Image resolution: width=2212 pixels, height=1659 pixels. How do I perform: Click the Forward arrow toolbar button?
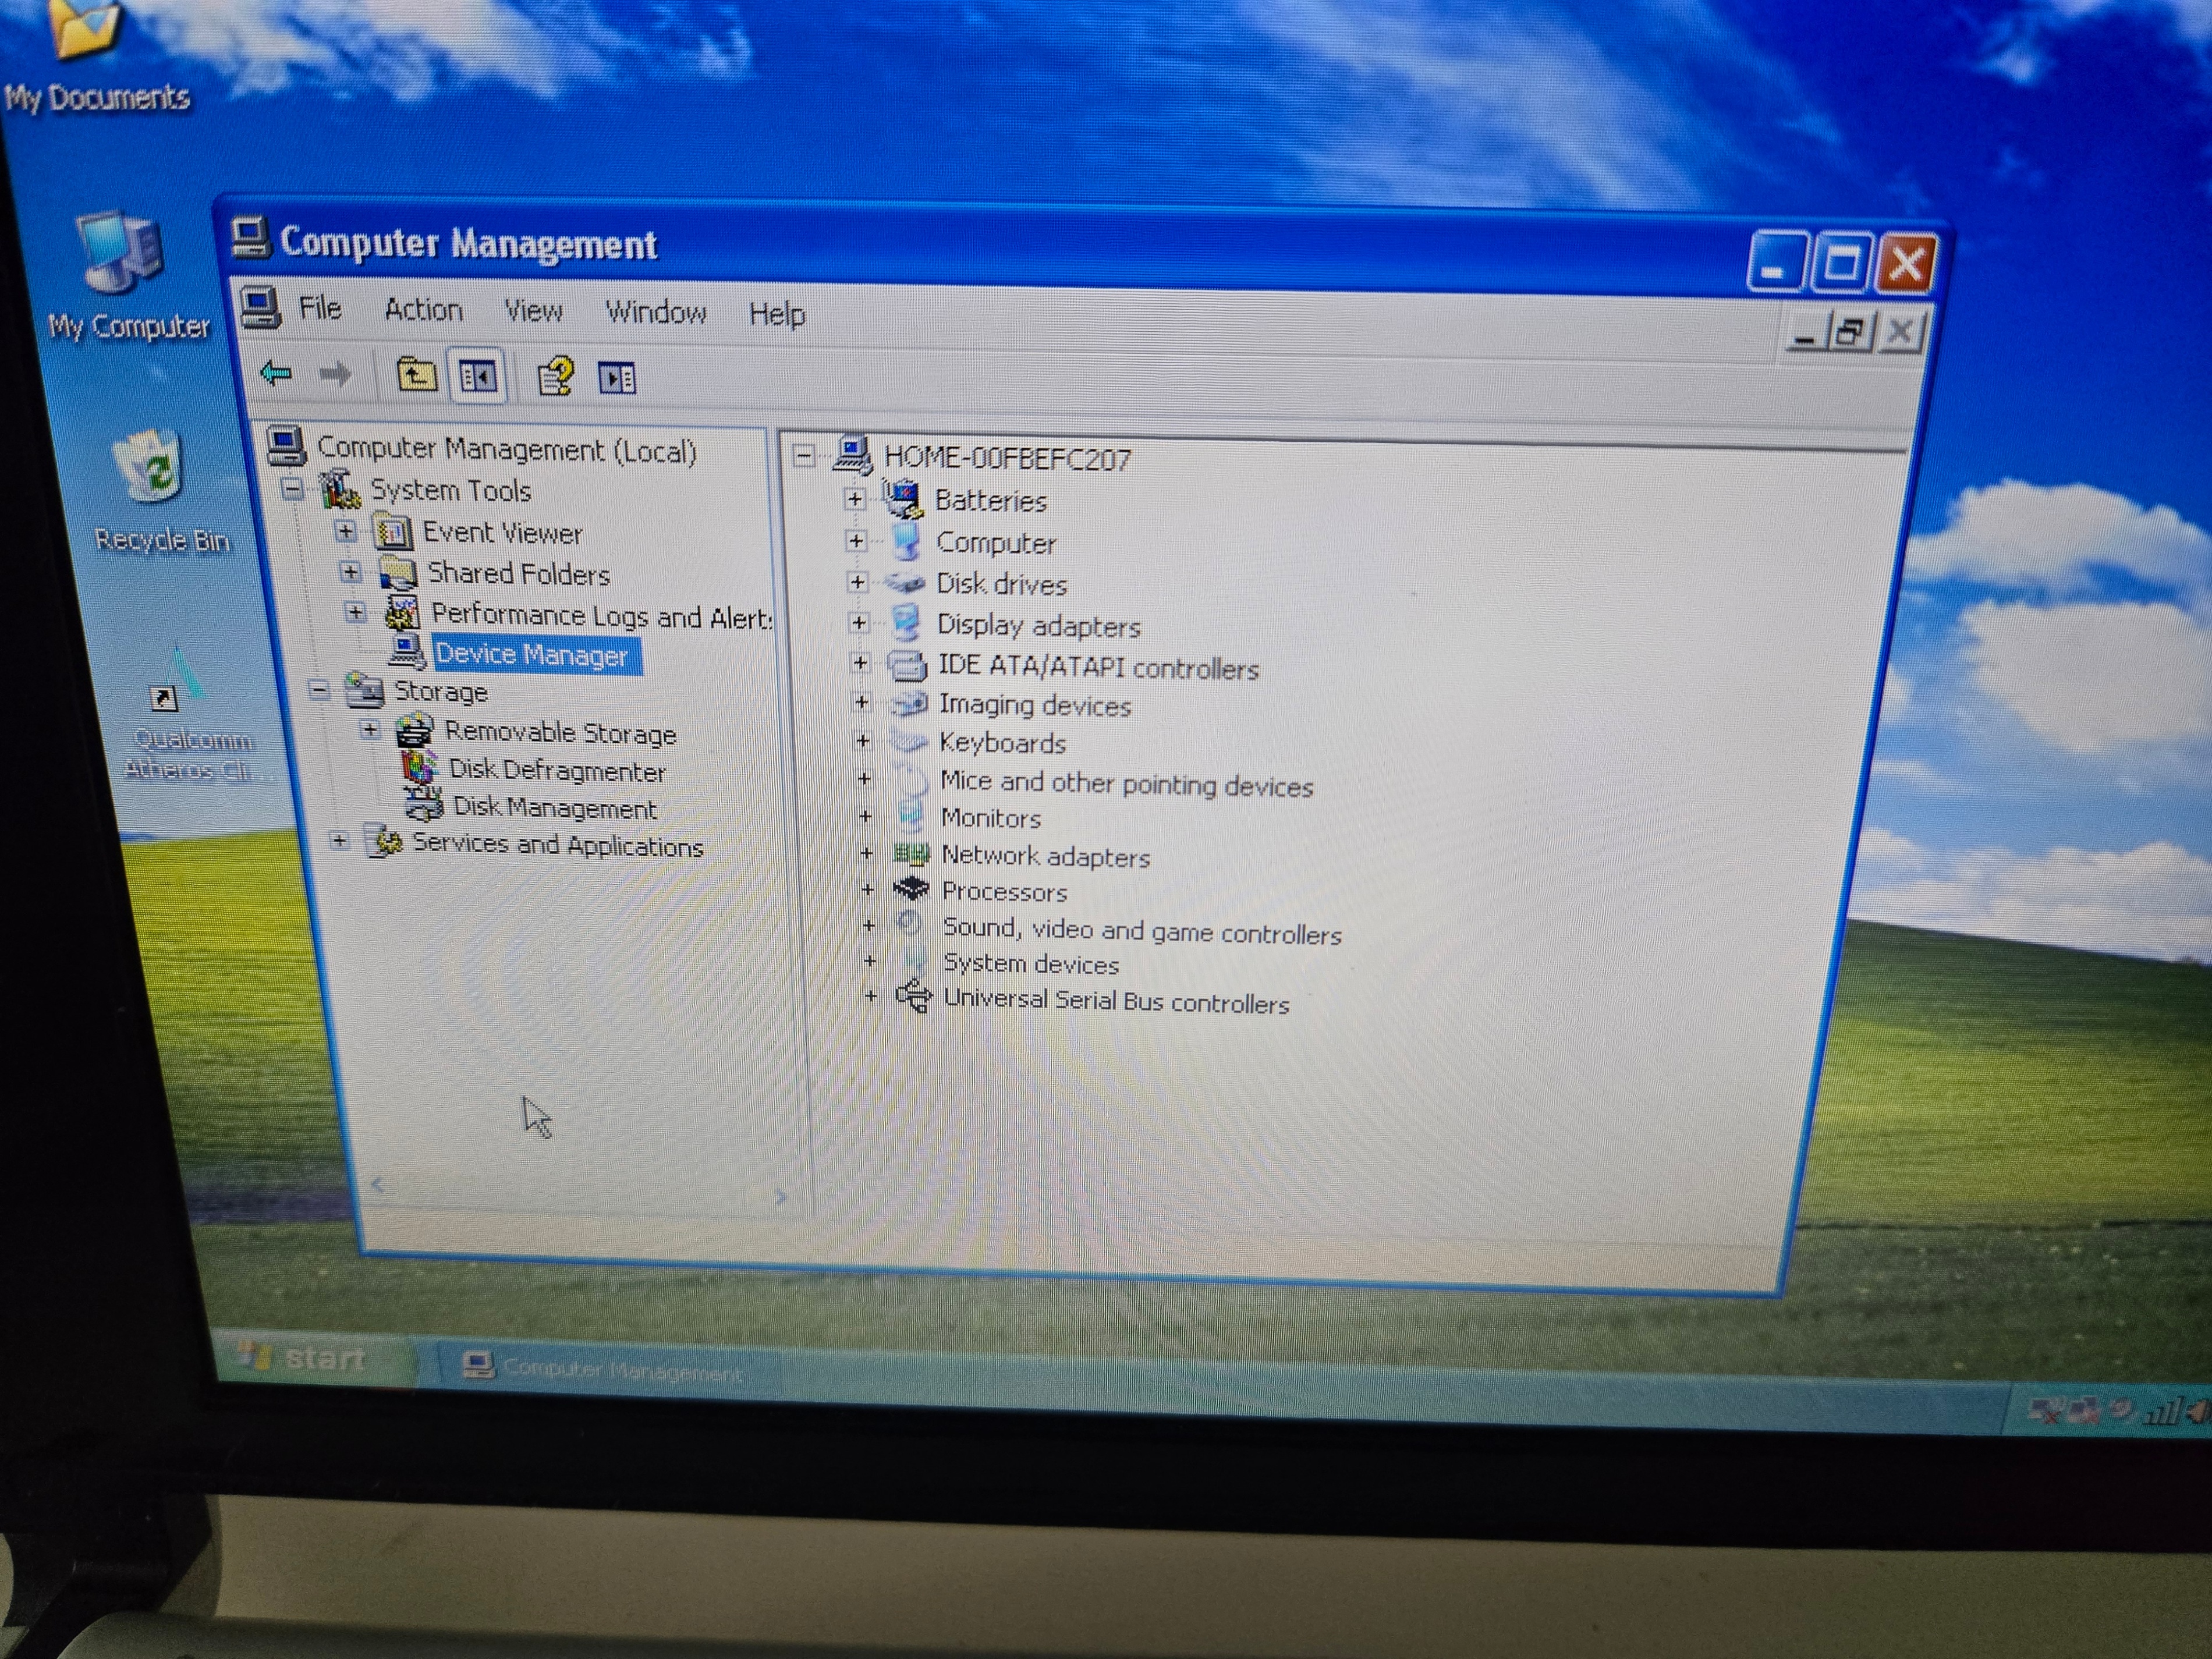point(335,375)
